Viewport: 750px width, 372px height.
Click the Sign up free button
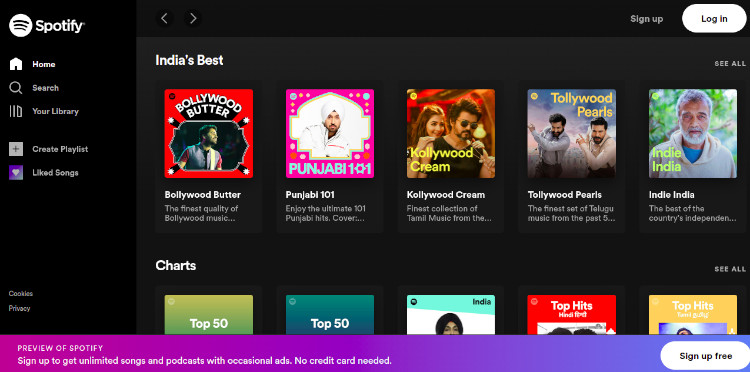tap(706, 356)
